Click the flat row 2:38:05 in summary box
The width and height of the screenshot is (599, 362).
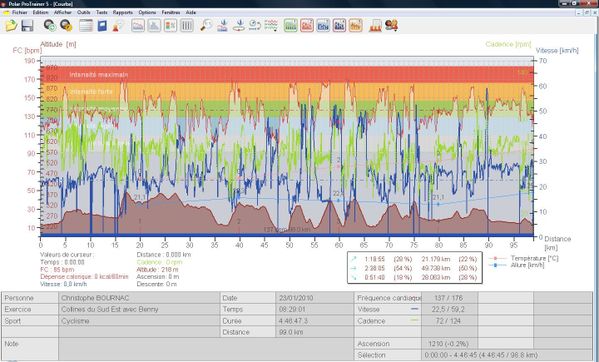pyautogui.click(x=414, y=268)
